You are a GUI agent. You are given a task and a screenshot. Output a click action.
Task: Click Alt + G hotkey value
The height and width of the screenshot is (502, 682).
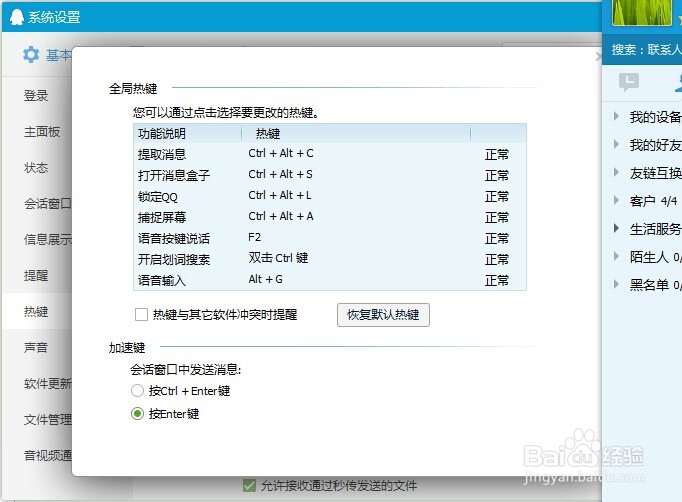tap(266, 279)
